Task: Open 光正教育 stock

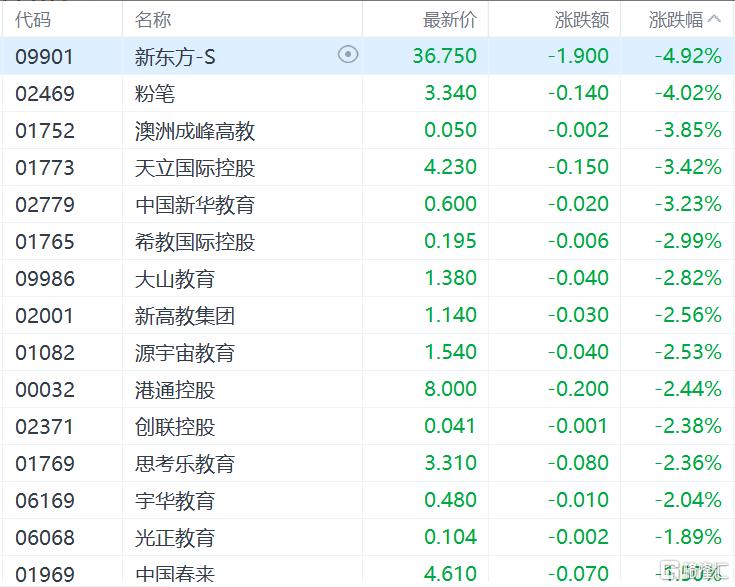Action: 175,538
